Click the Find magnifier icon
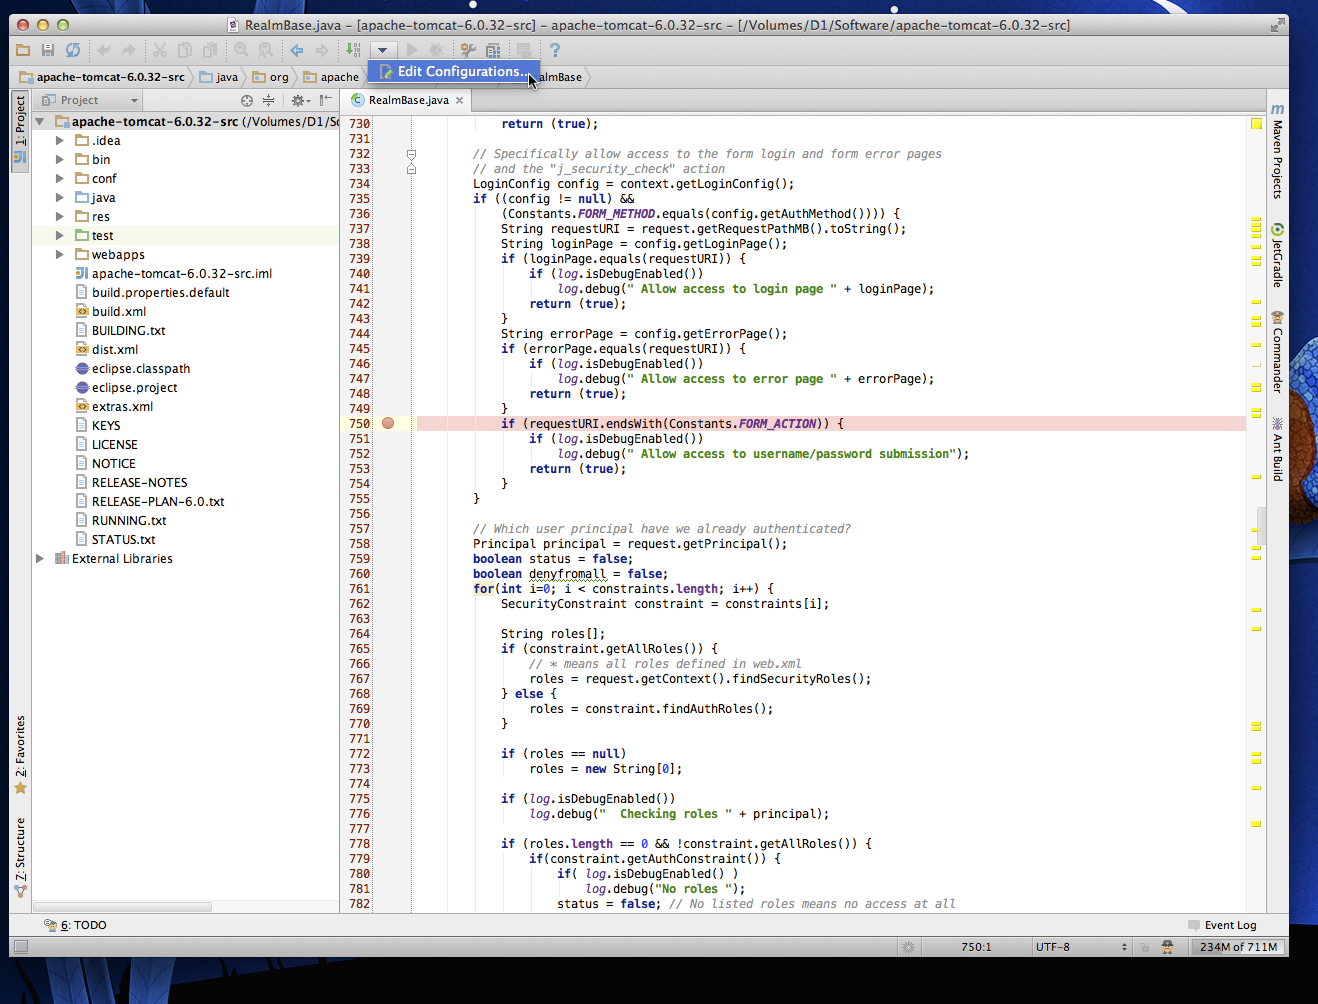 tap(241, 50)
